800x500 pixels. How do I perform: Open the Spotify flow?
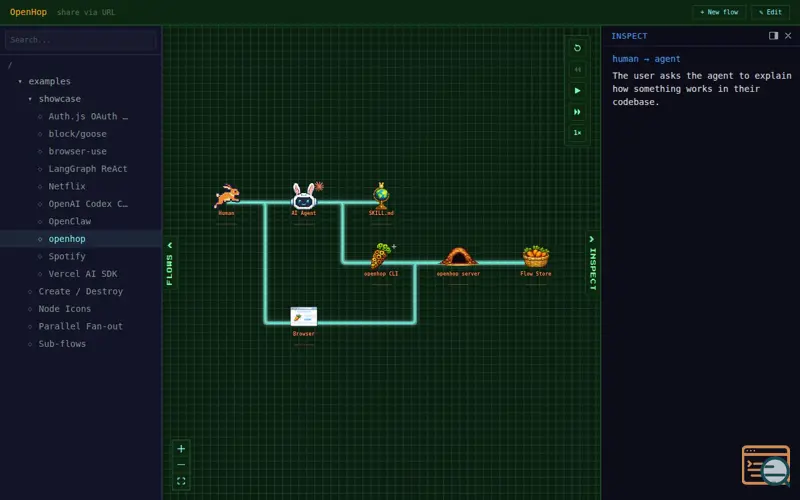67,256
